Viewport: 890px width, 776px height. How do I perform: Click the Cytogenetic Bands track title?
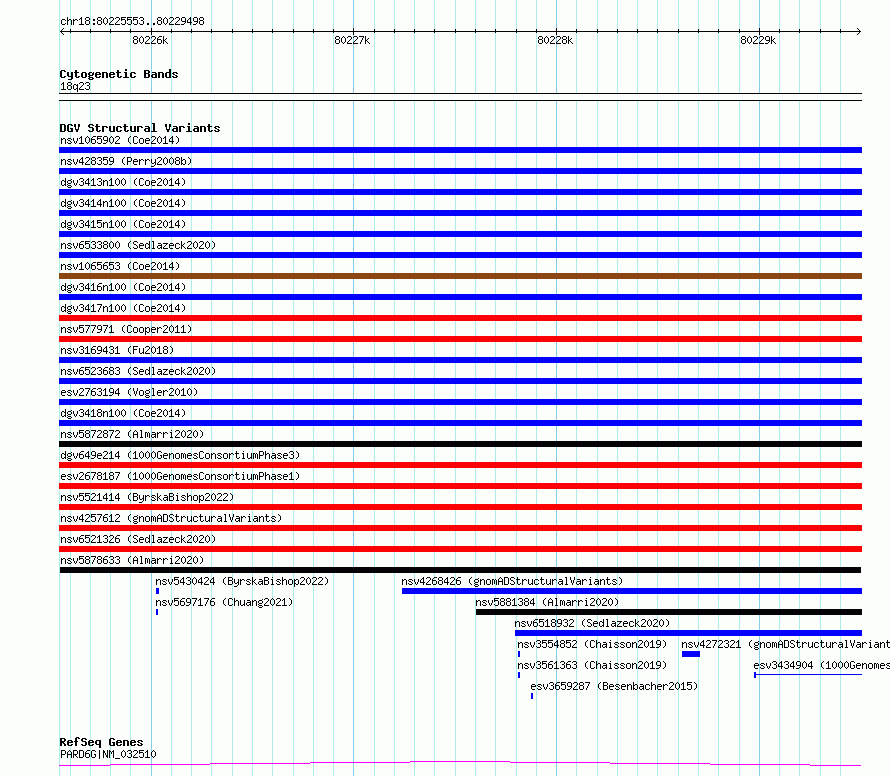(x=119, y=74)
